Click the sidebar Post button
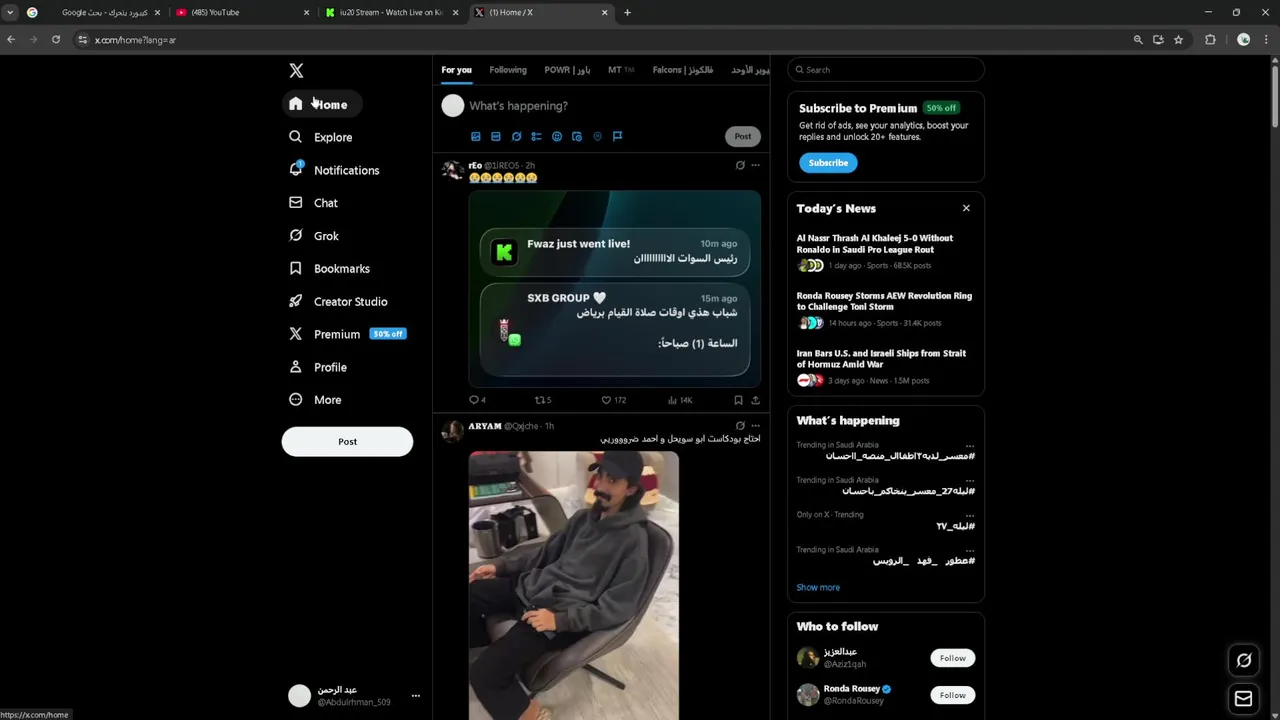 [x=347, y=441]
